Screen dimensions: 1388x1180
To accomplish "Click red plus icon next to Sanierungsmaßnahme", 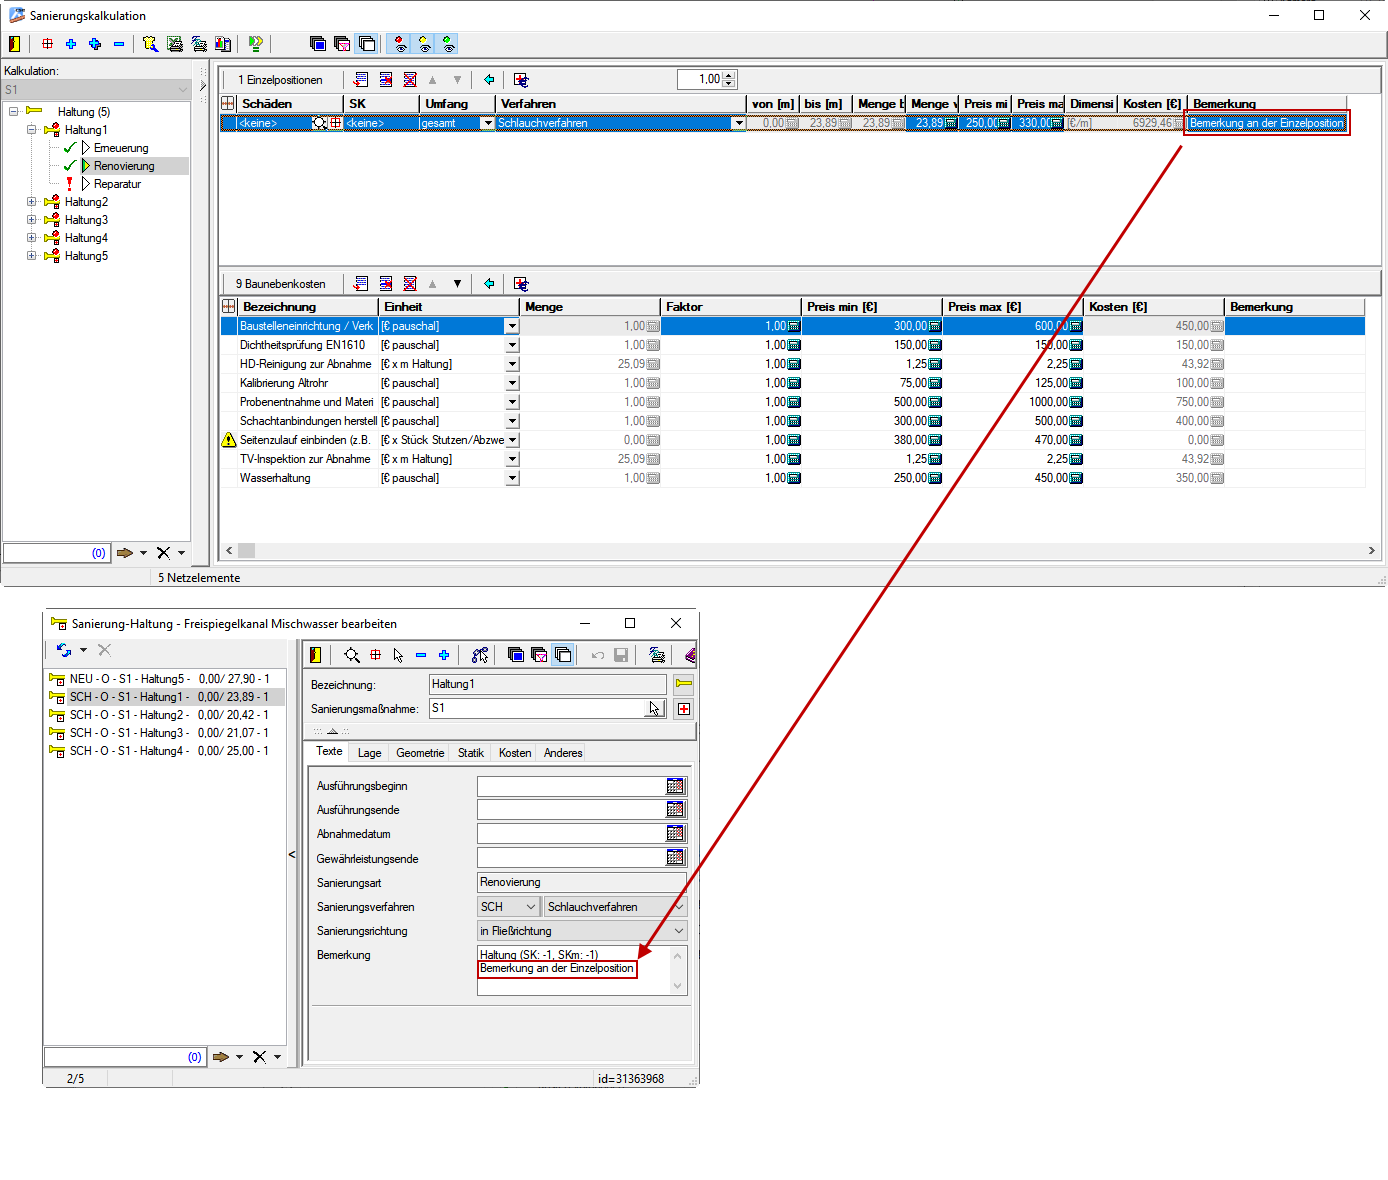I will pyautogui.click(x=684, y=709).
